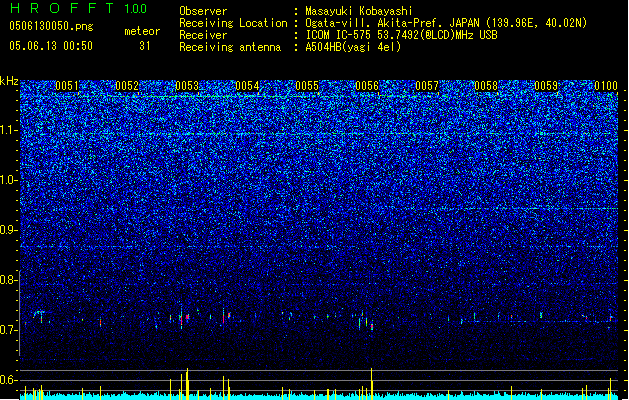Click the 0.8 kHz axis tick
629x400 pixels.
[9, 280]
